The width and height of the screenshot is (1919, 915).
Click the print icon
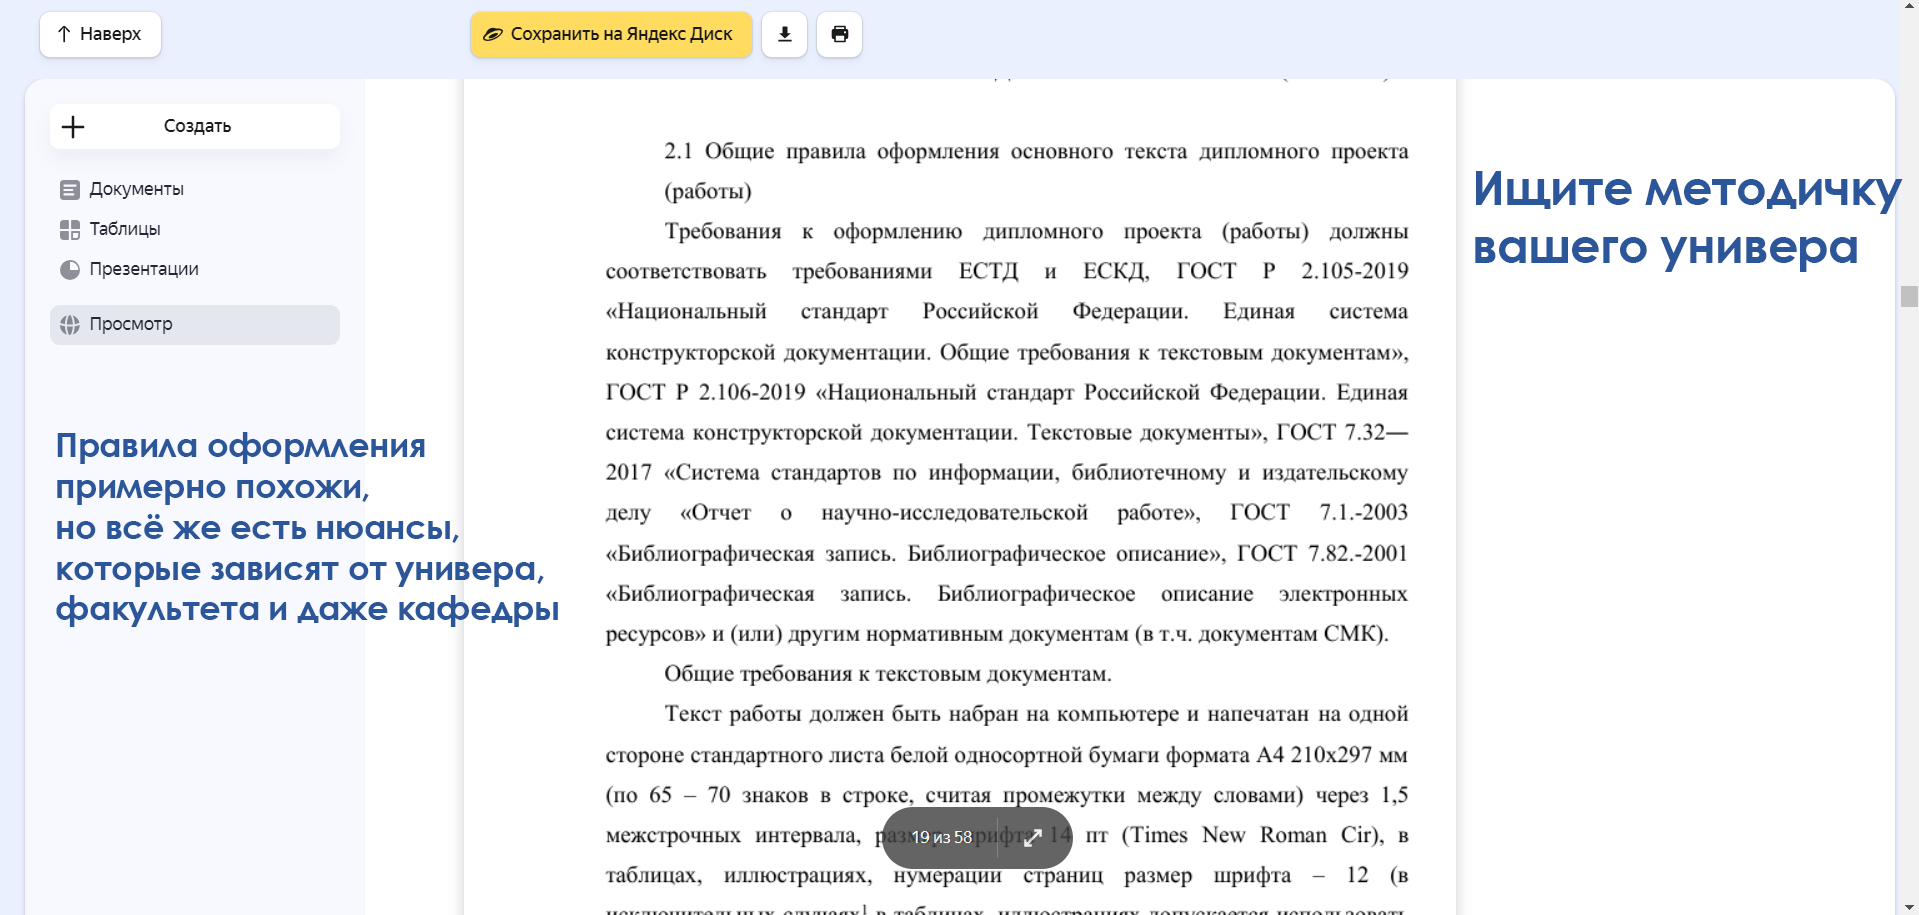pyautogui.click(x=840, y=34)
